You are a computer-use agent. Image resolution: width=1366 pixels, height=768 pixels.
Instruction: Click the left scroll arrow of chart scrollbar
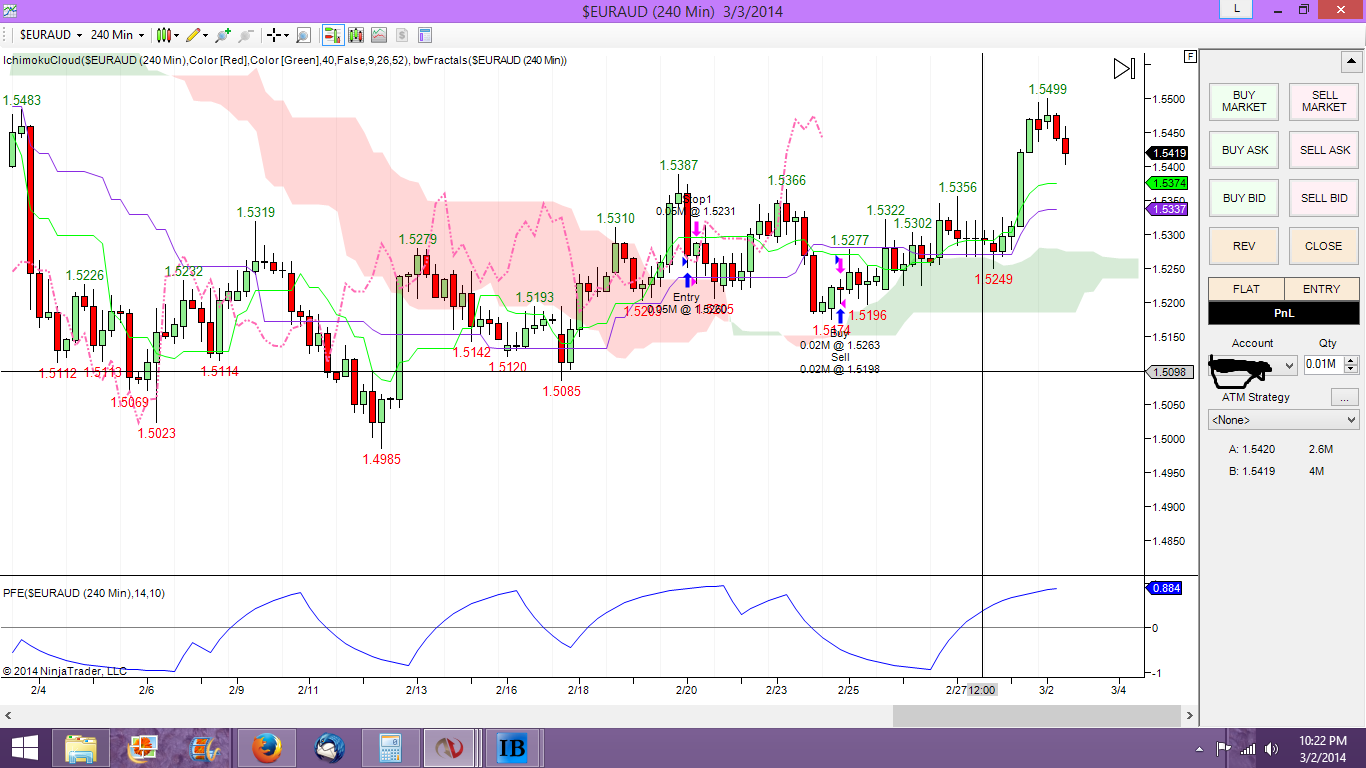click(8, 716)
